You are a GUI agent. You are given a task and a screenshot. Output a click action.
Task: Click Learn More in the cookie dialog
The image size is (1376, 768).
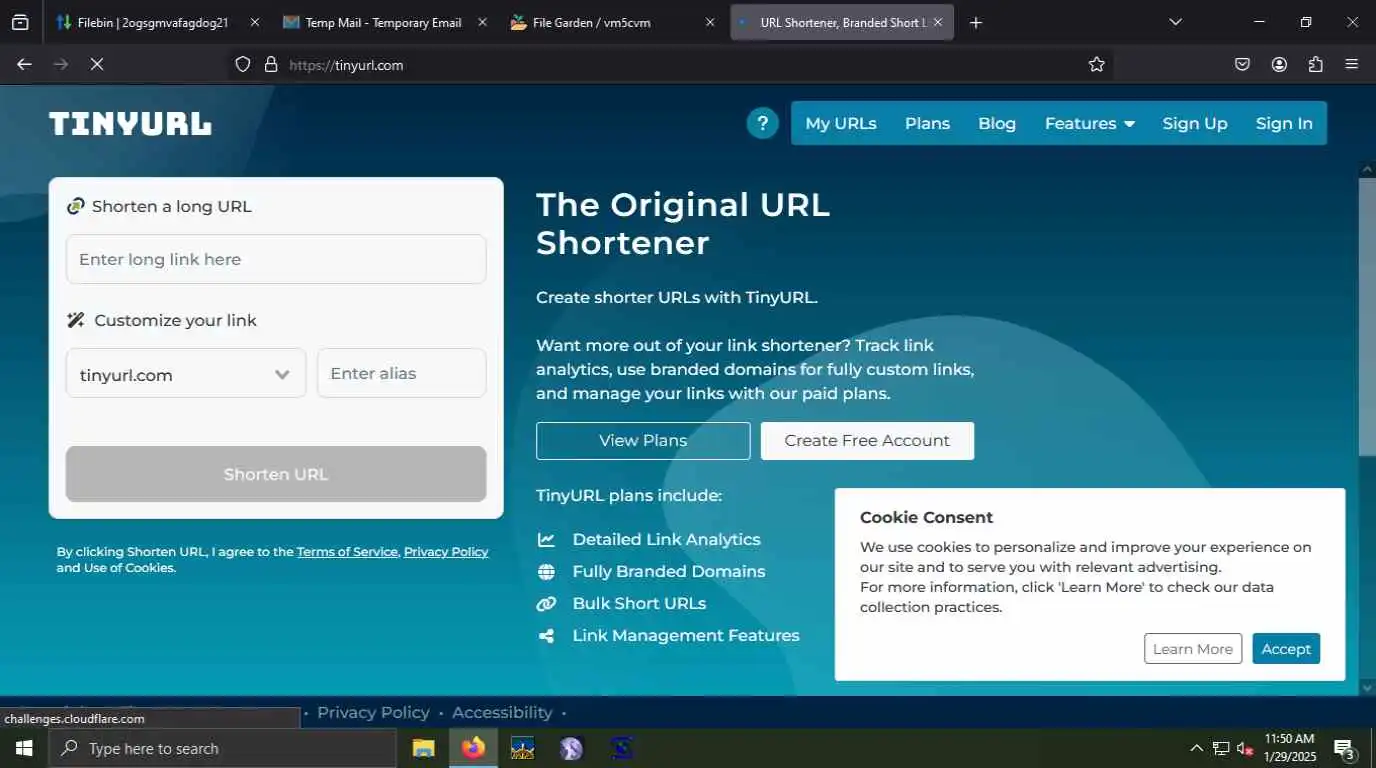click(x=1193, y=649)
